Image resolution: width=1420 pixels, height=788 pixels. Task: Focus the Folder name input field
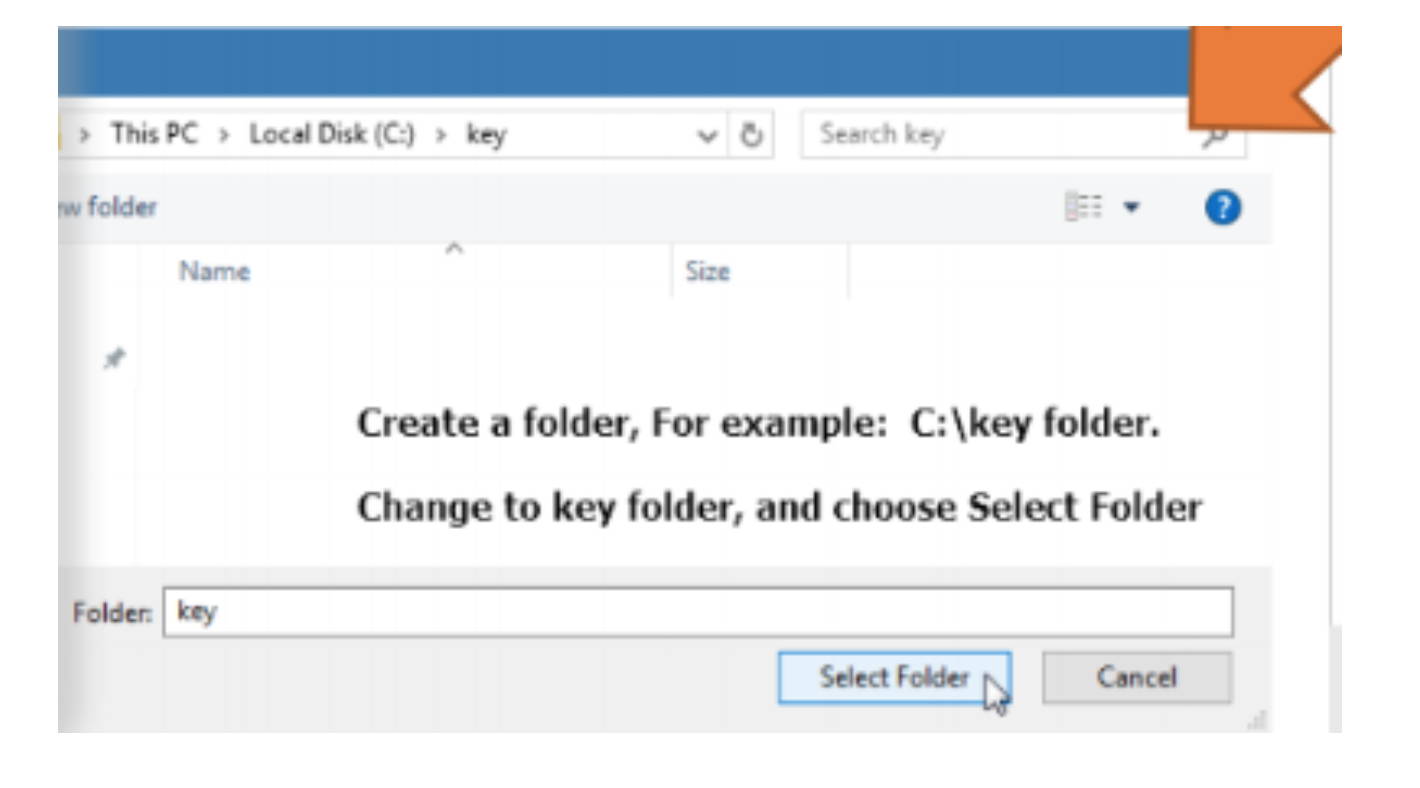click(698, 612)
